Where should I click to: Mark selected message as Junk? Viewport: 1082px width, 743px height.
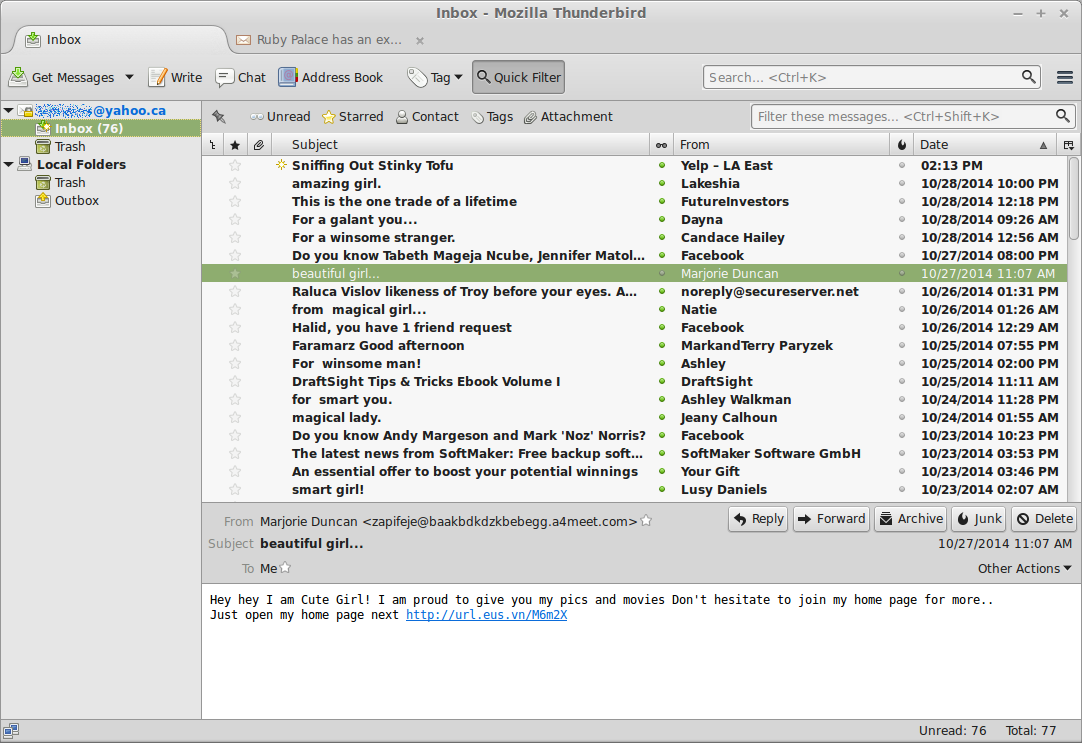[978, 519]
